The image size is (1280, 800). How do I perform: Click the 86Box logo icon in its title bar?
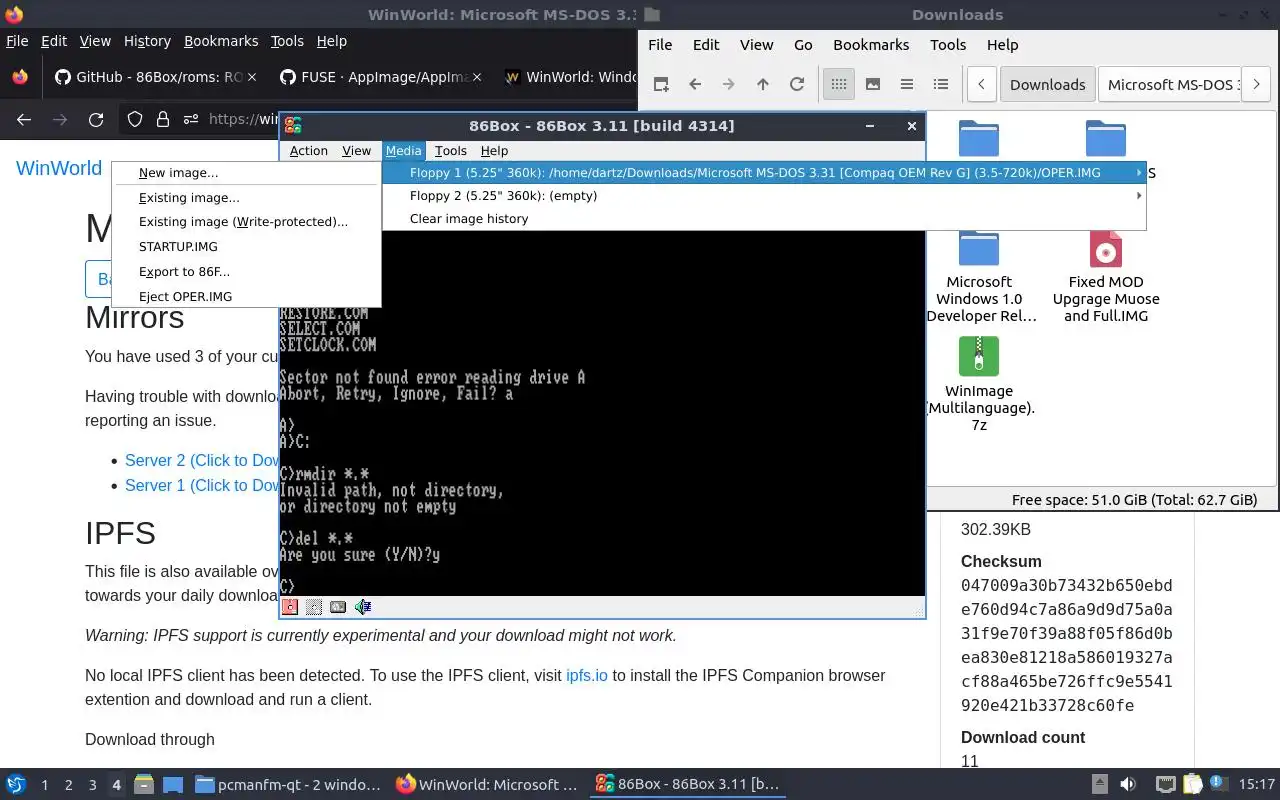pyautogui.click(x=293, y=125)
